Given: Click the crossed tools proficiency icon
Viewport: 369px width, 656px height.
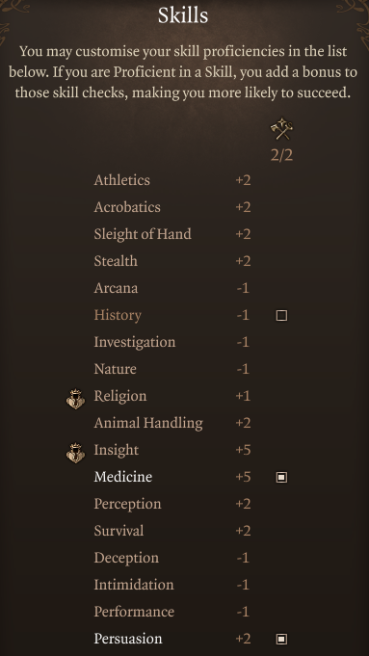Looking at the screenshot, I should point(282,129).
